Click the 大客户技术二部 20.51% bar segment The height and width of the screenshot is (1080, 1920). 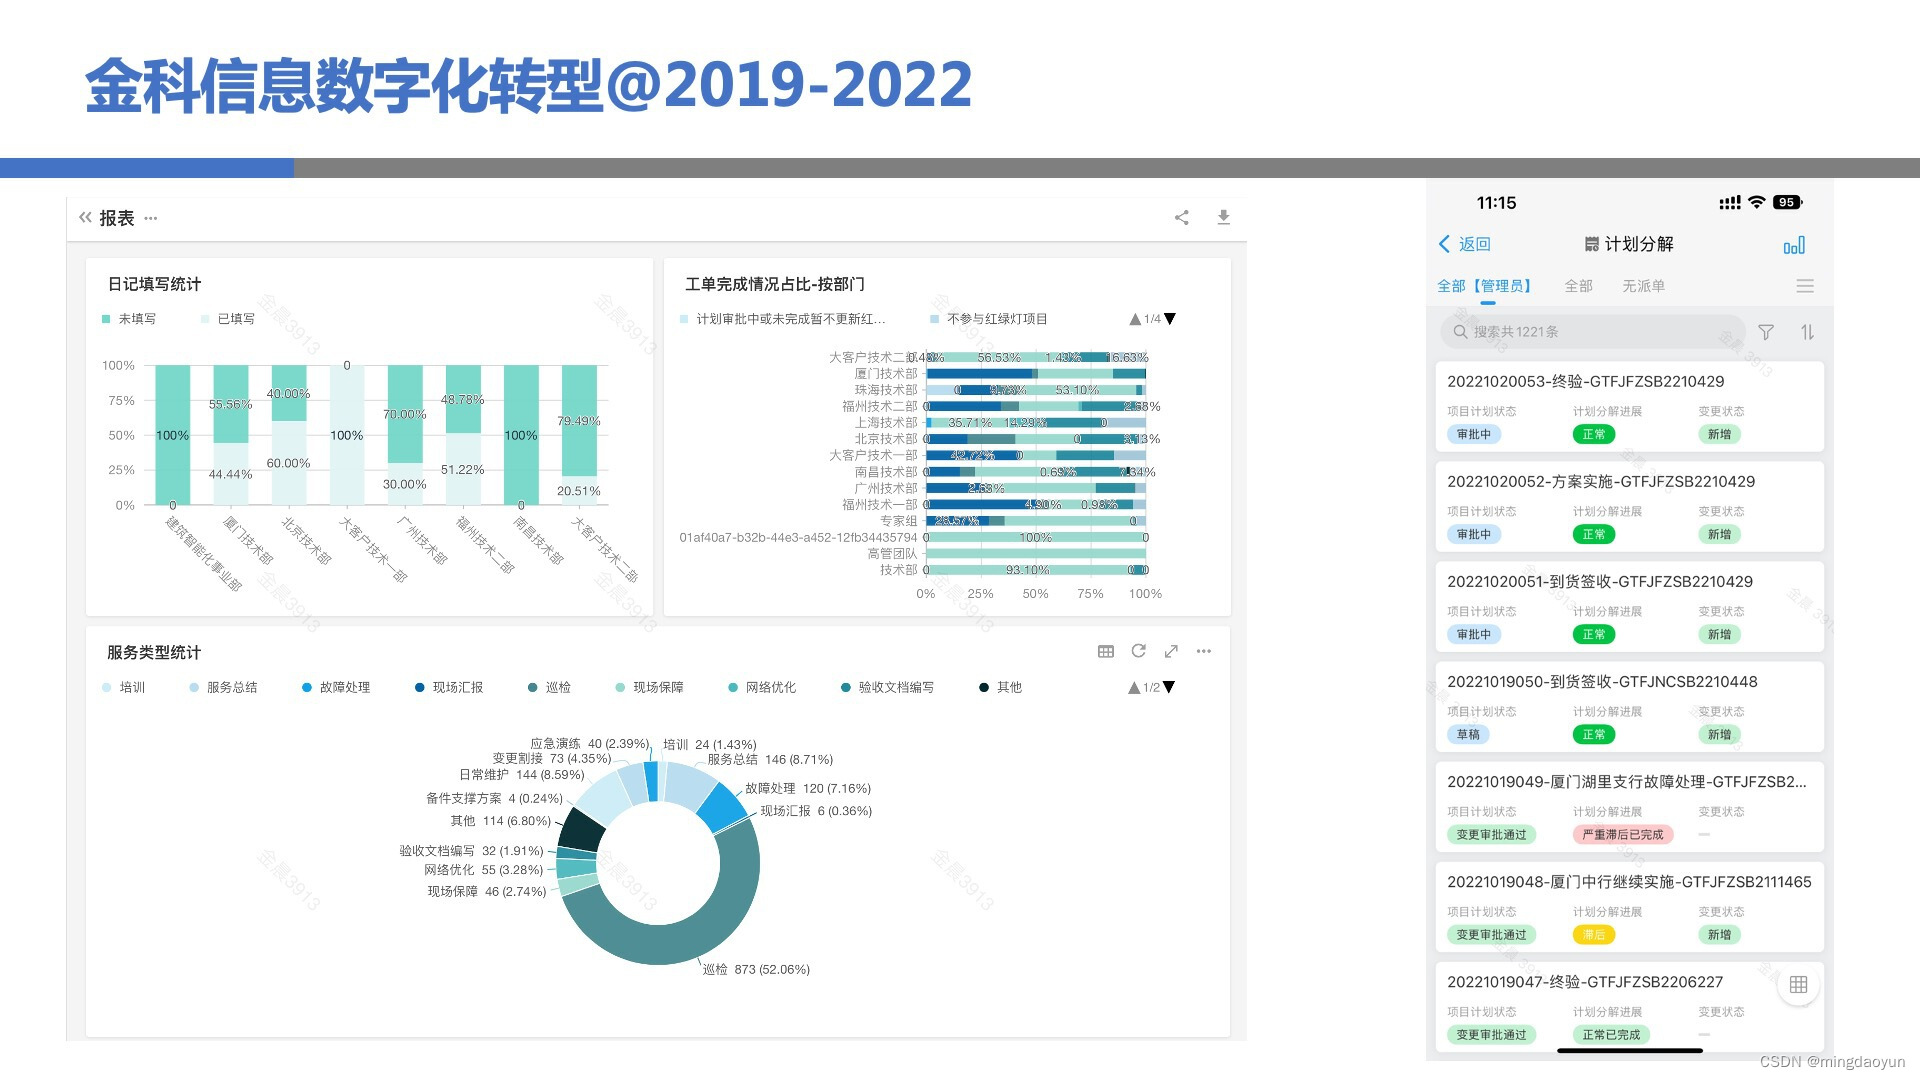click(579, 490)
